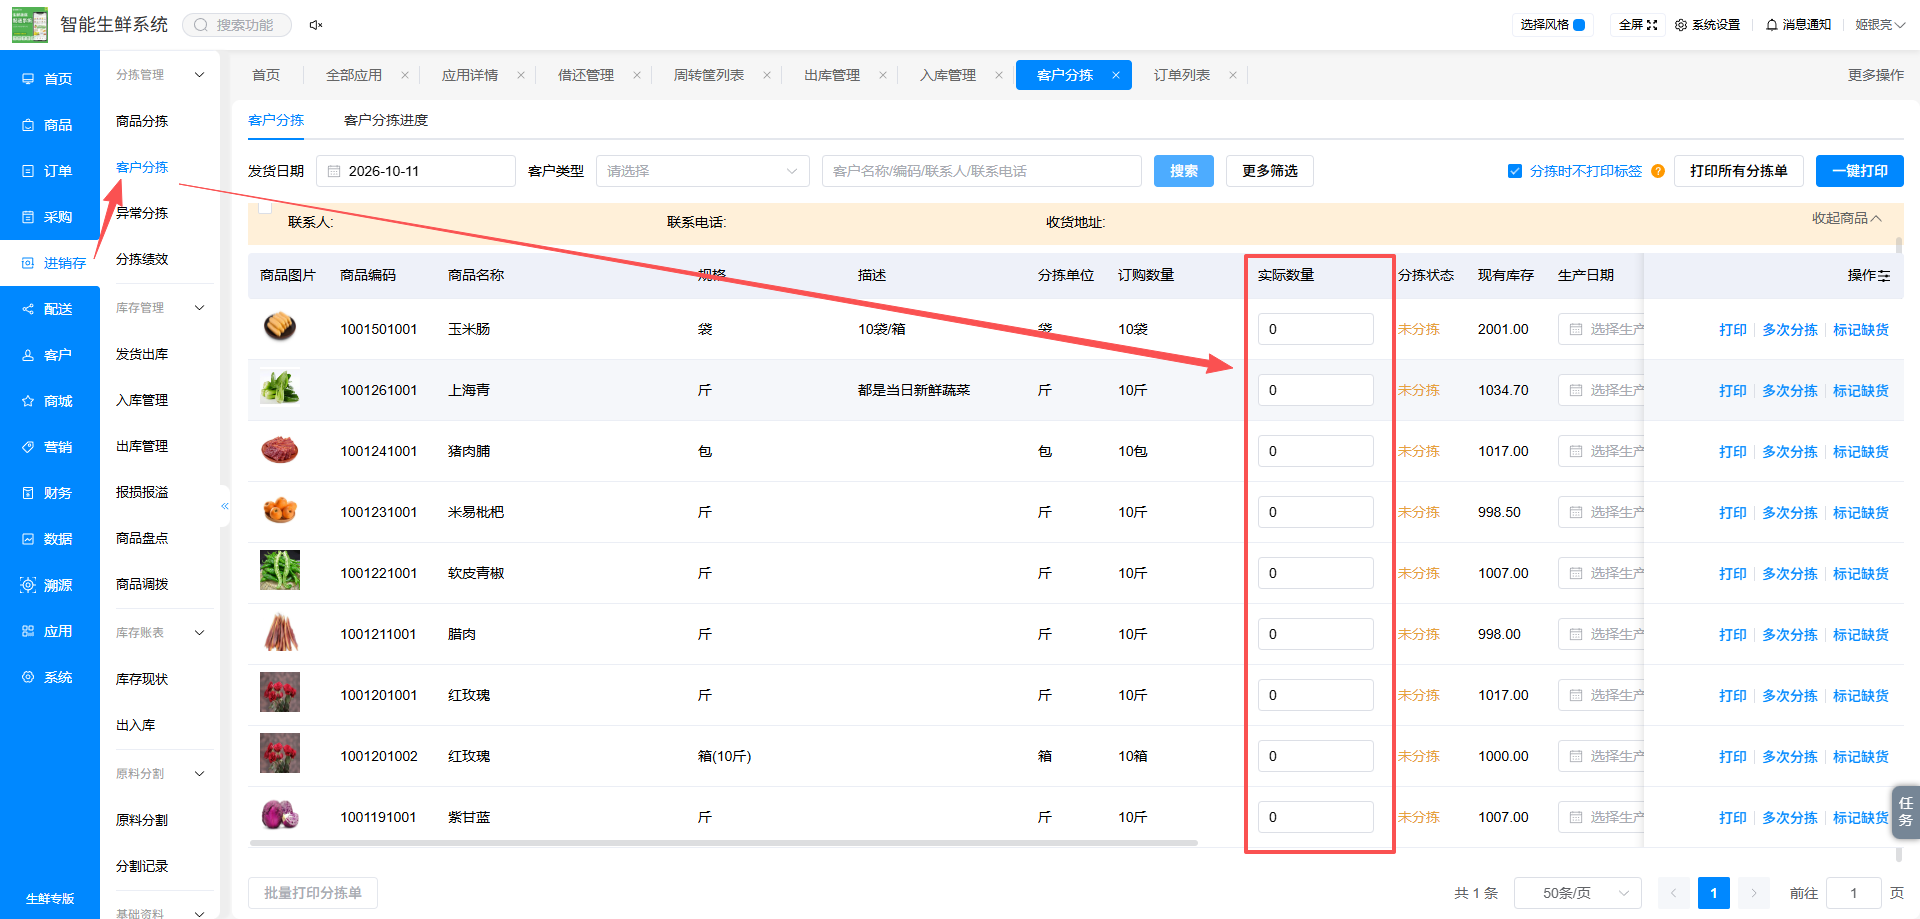1920x919 pixels.
Task: Open 商品盘点 in the submenu
Action: point(142,538)
